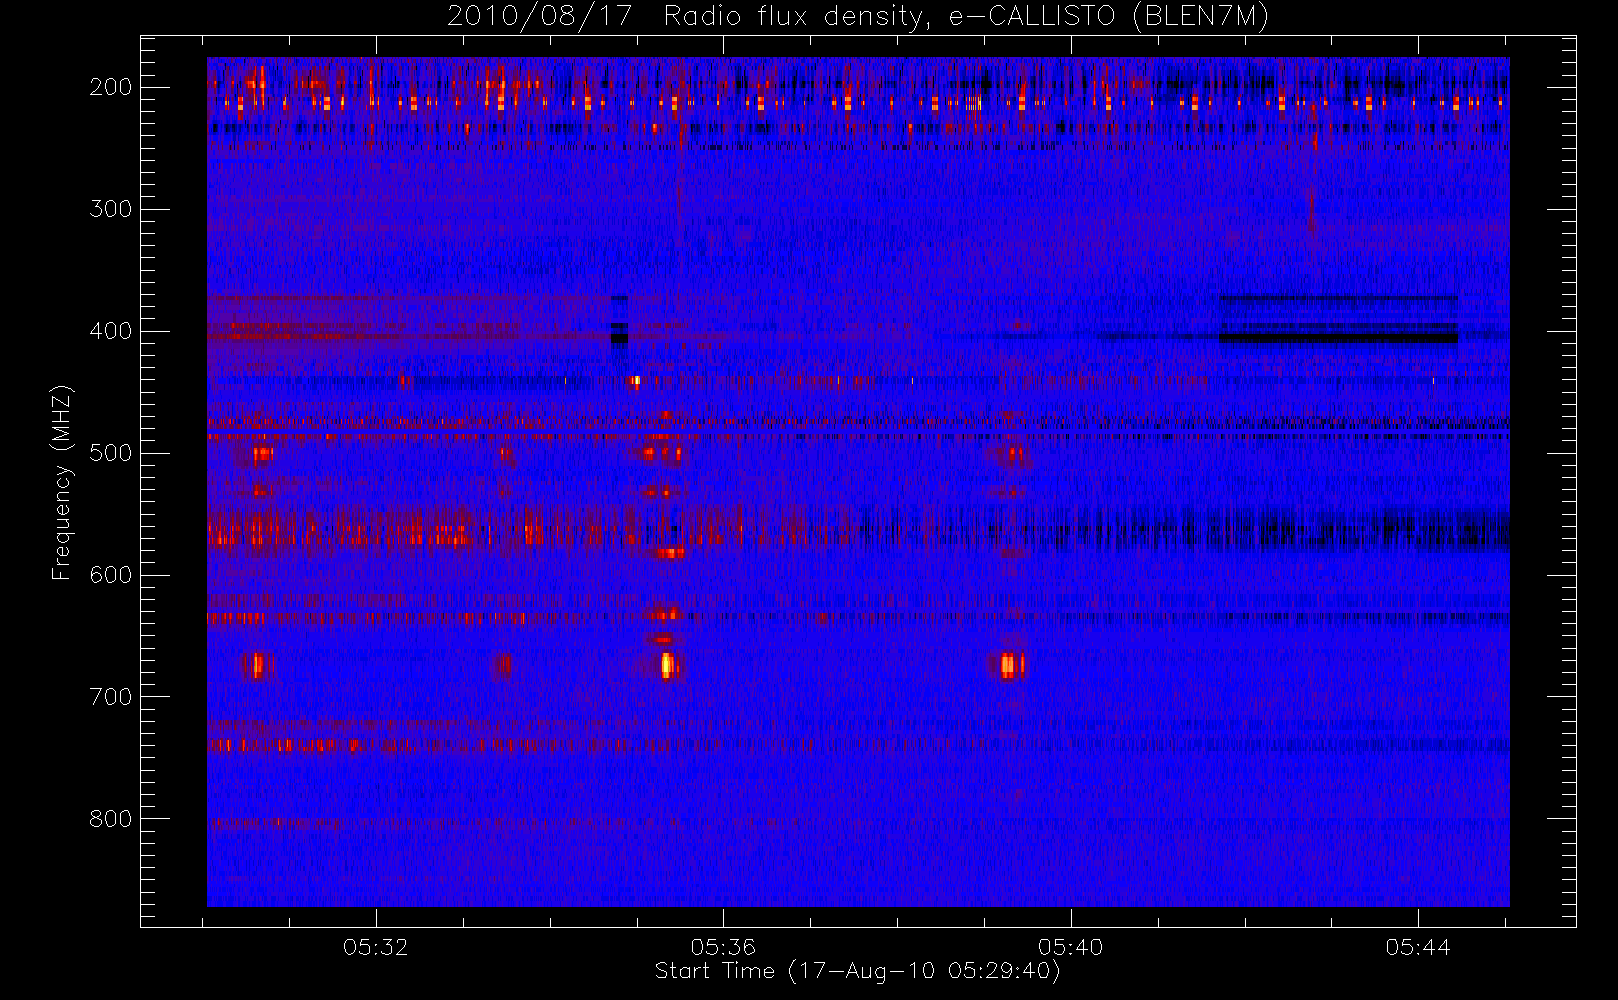Click the 05:32 time tick label
This screenshot has height=1000, width=1618.
pos(376,947)
